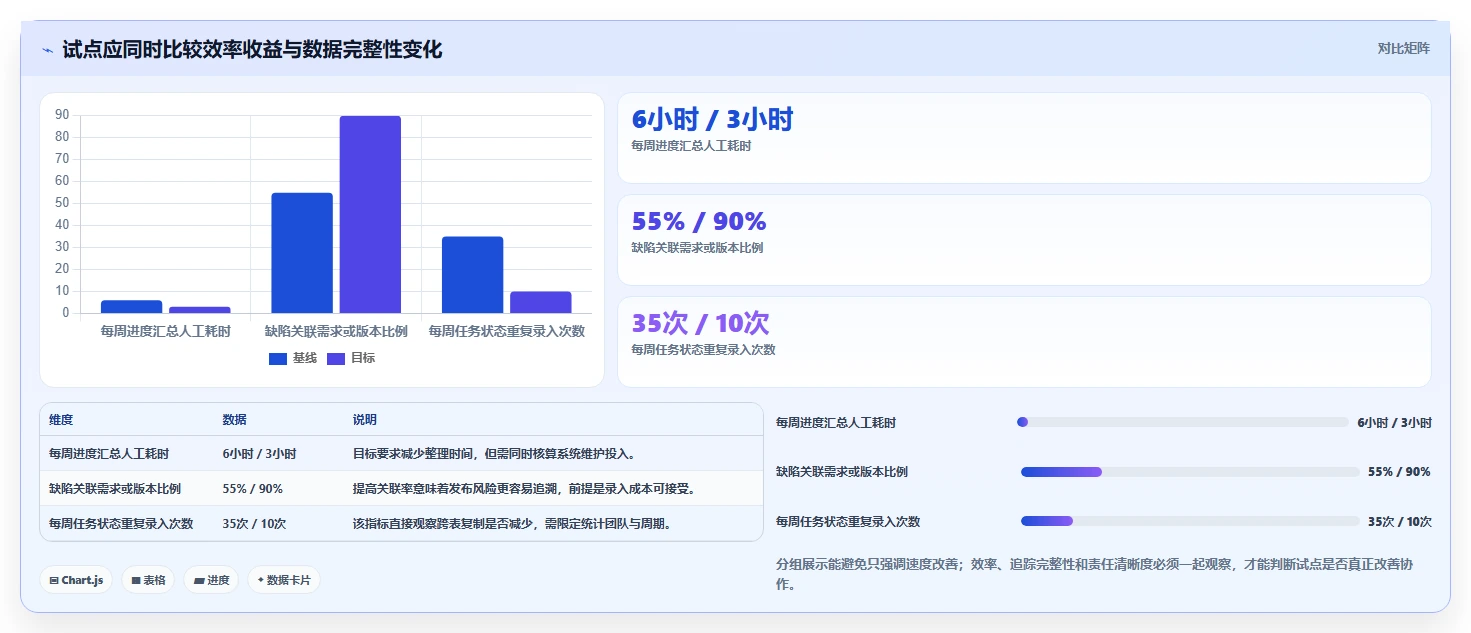Click the title bar lightning icon
This screenshot has height=633, width=1471.
coord(47,50)
